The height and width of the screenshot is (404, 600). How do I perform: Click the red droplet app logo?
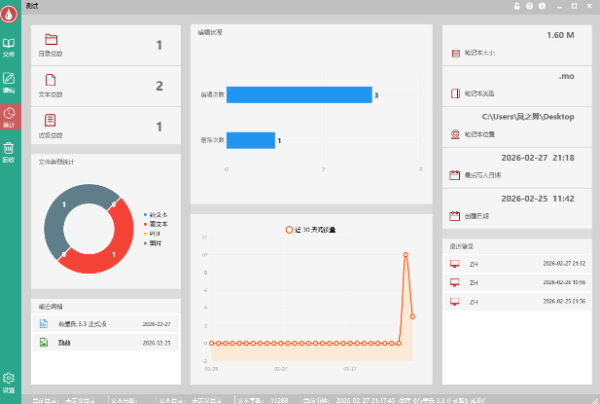(9, 13)
